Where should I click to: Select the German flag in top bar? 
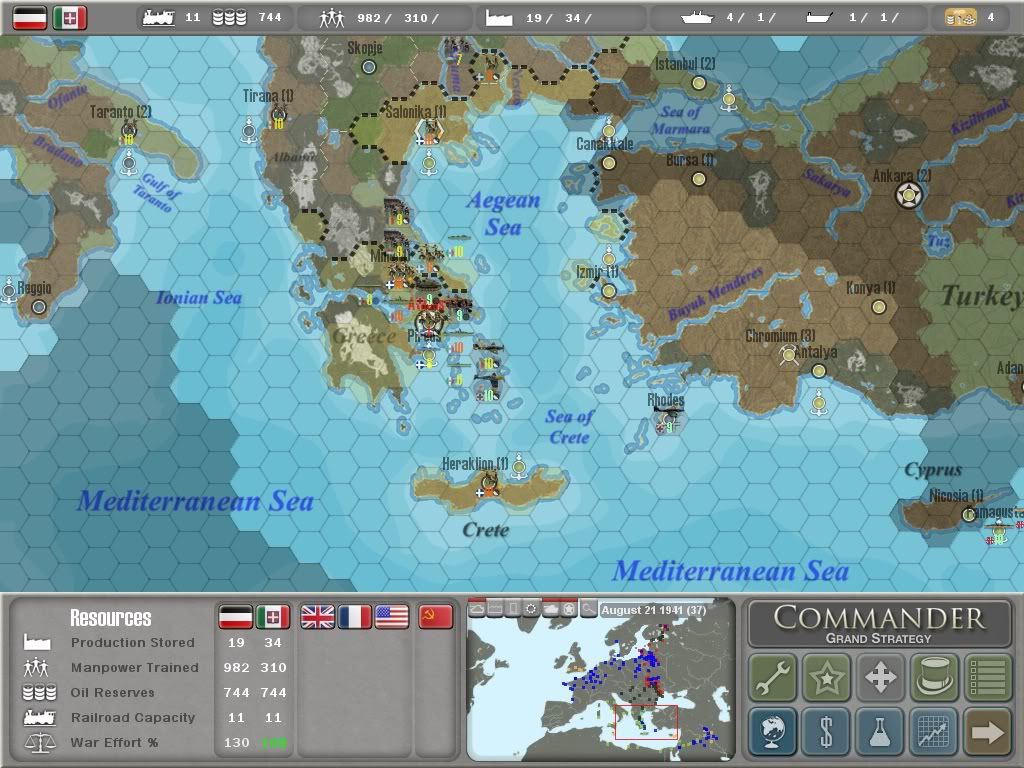point(30,18)
